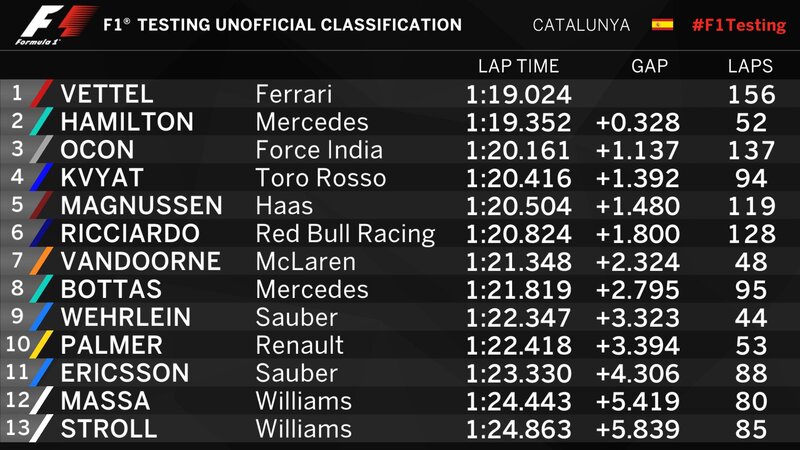This screenshot has height=450, width=800.
Task: Select Vettel's 1:19.024 lap time
Action: click(x=518, y=95)
